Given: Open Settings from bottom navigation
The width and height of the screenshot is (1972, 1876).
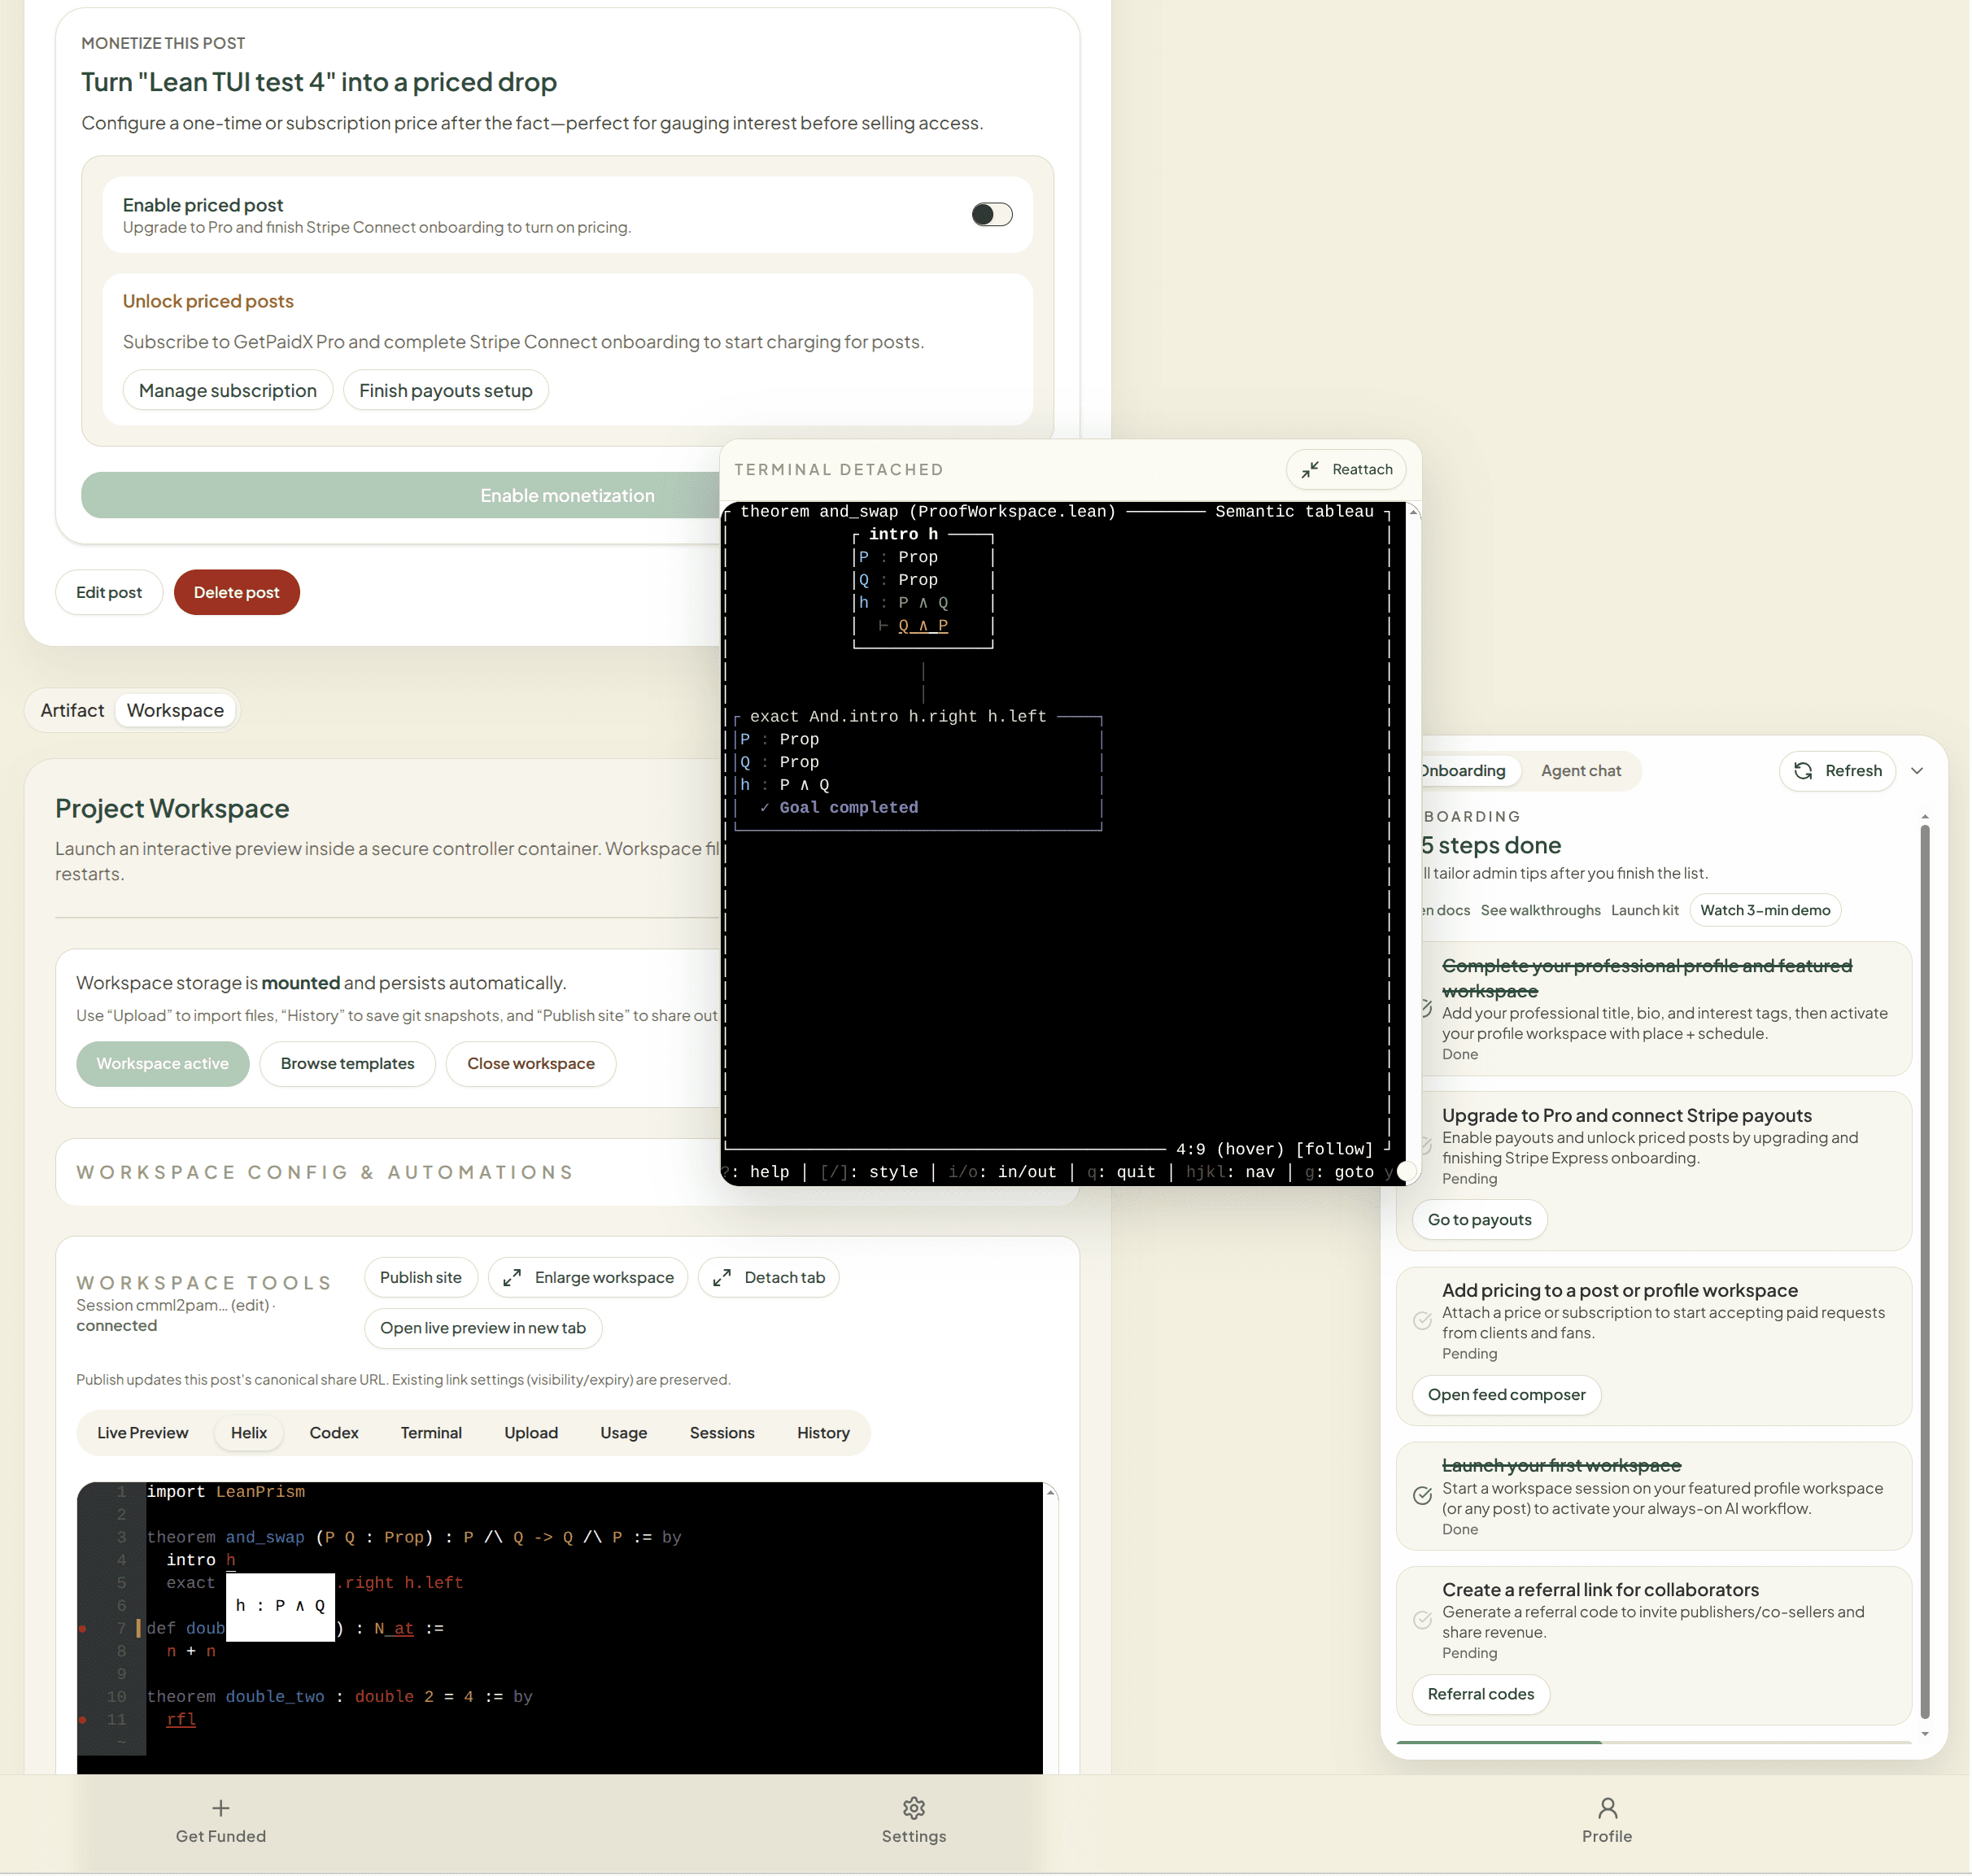Looking at the screenshot, I should point(913,1808).
